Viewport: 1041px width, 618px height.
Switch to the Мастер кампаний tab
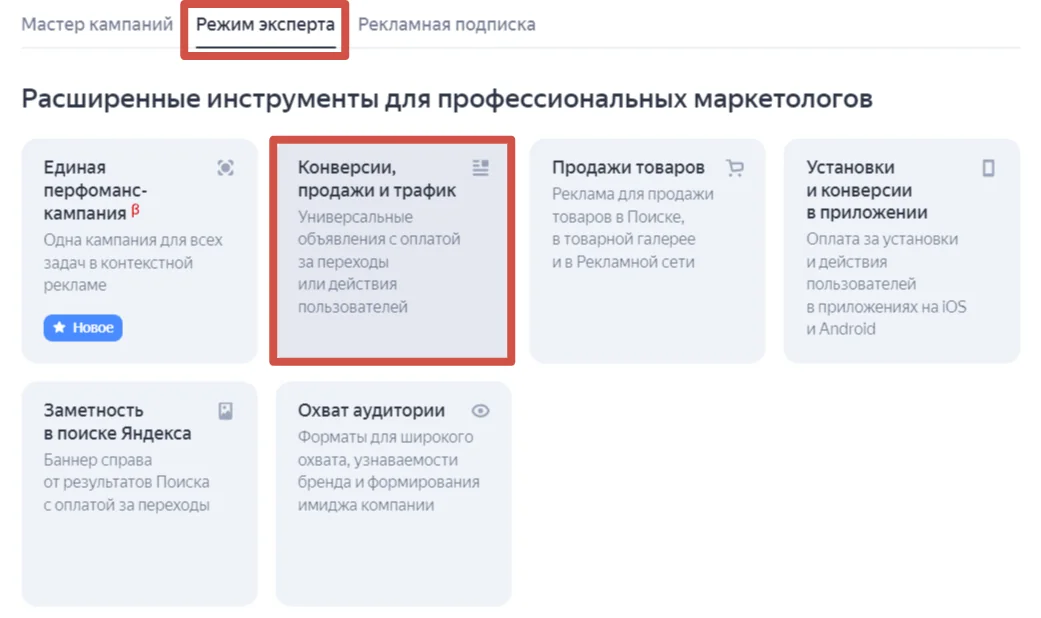pyautogui.click(x=97, y=25)
